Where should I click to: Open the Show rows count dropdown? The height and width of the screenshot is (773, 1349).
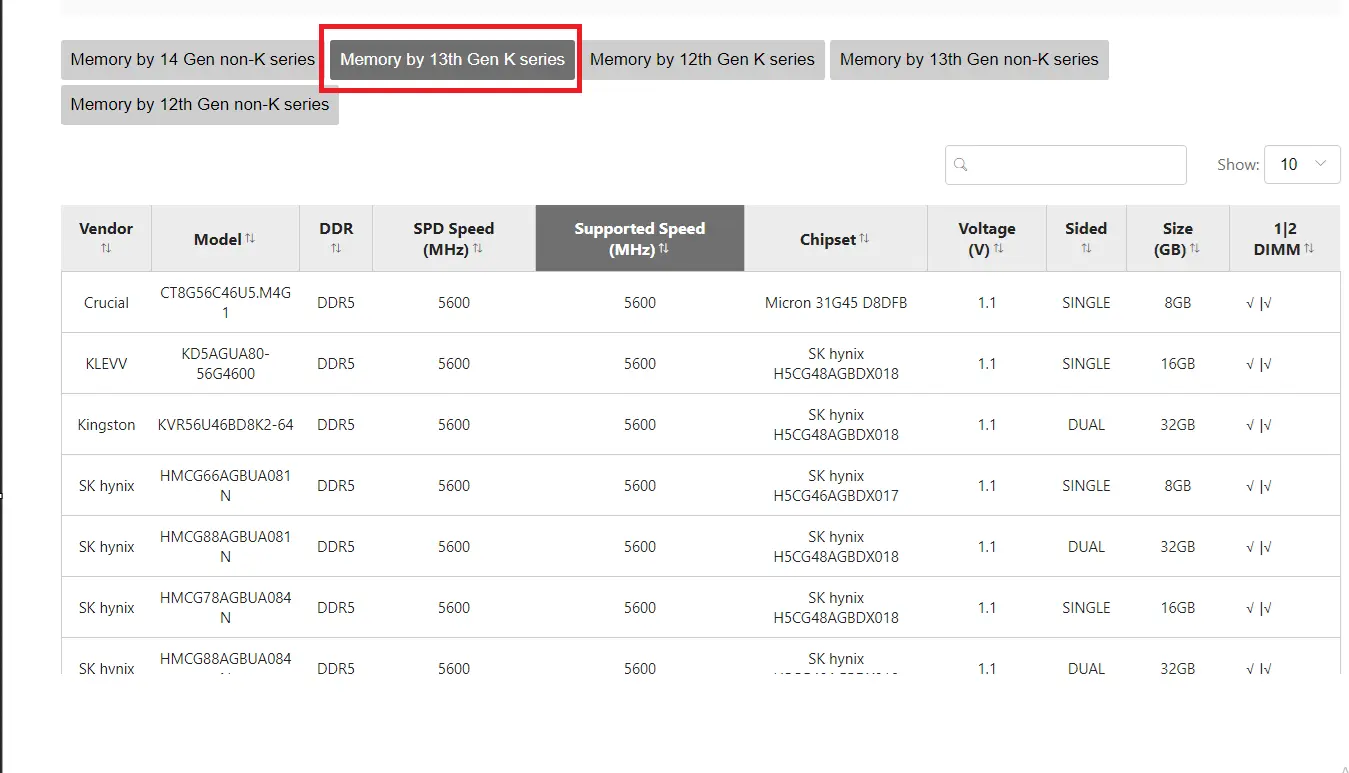1302,164
